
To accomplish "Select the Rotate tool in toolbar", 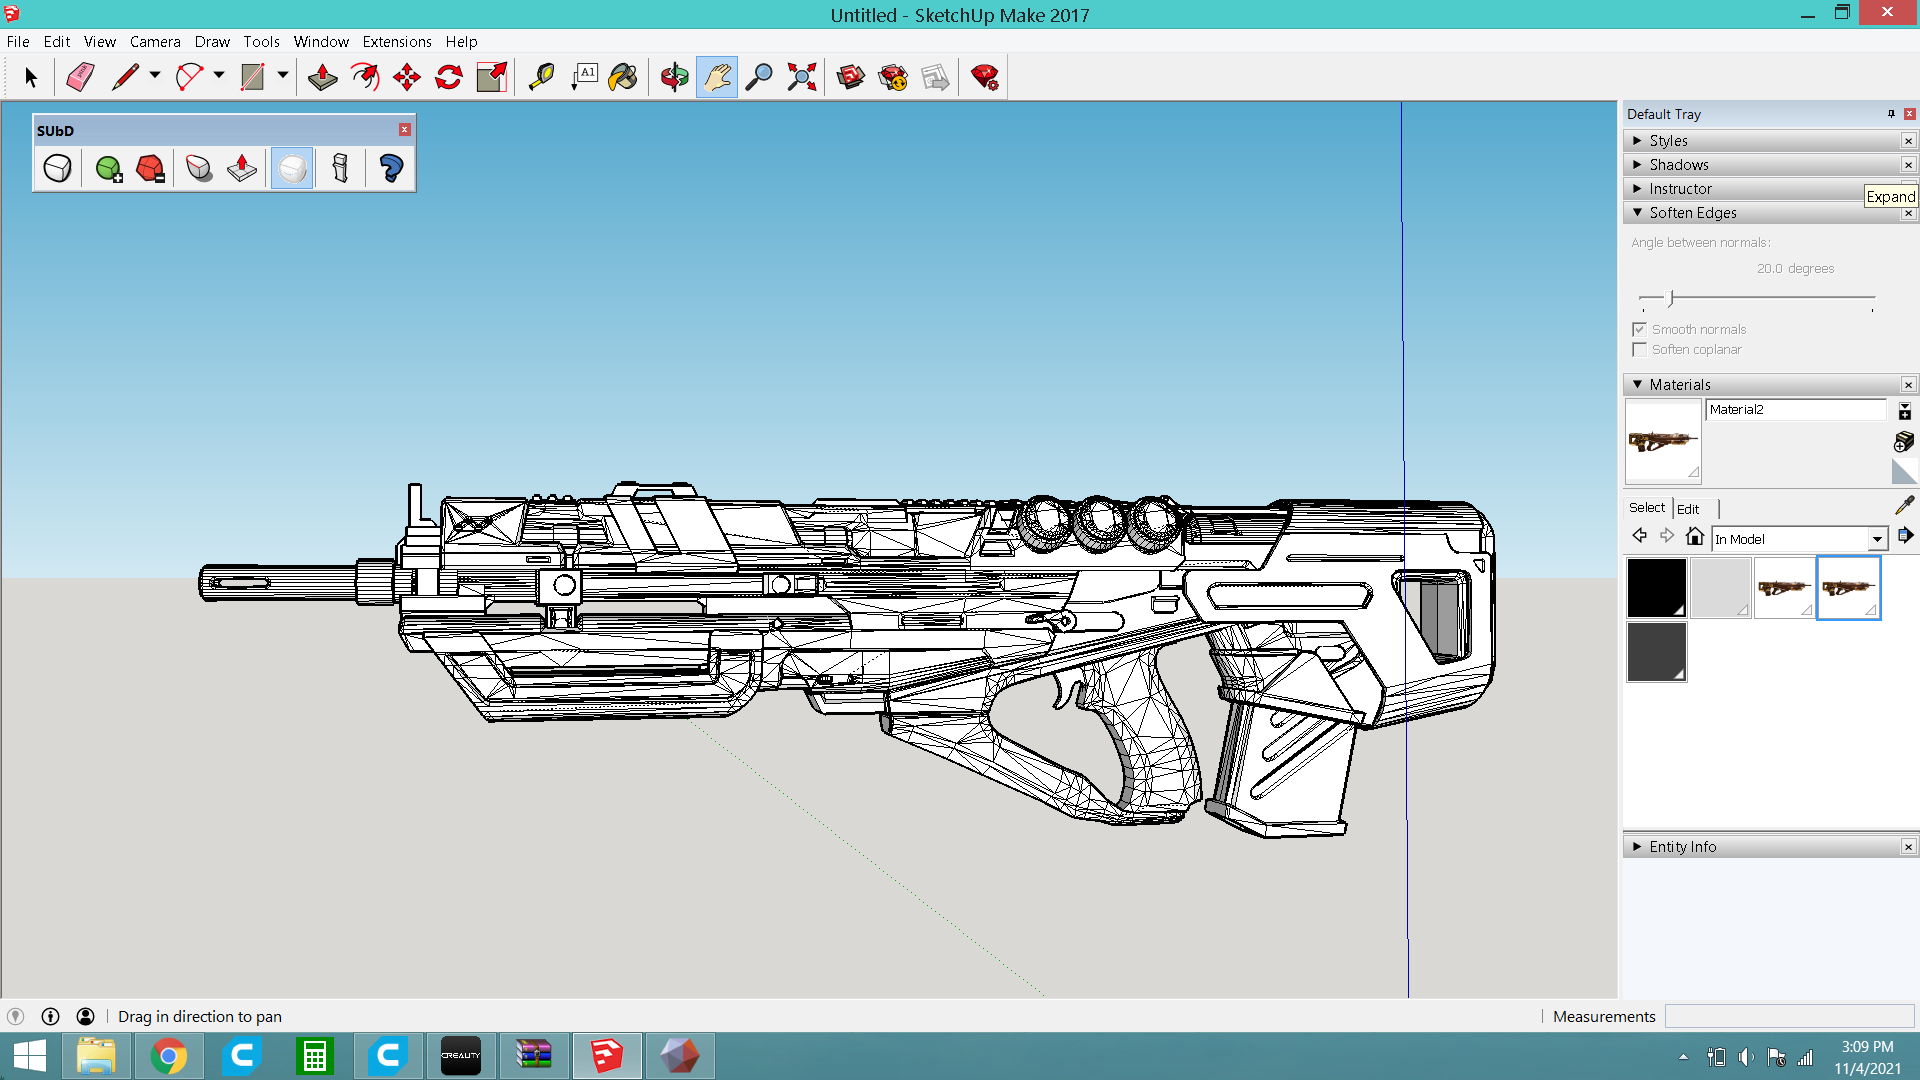I will click(x=449, y=77).
